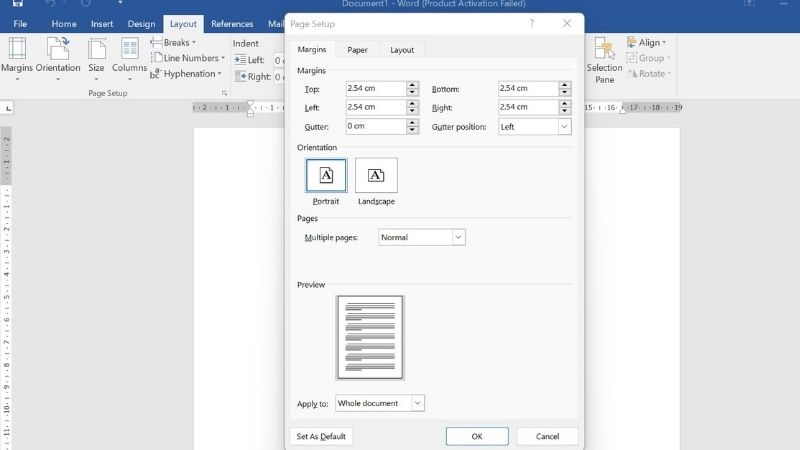The width and height of the screenshot is (800, 450).
Task: Open the Margins ribbon button
Action: pos(17,59)
